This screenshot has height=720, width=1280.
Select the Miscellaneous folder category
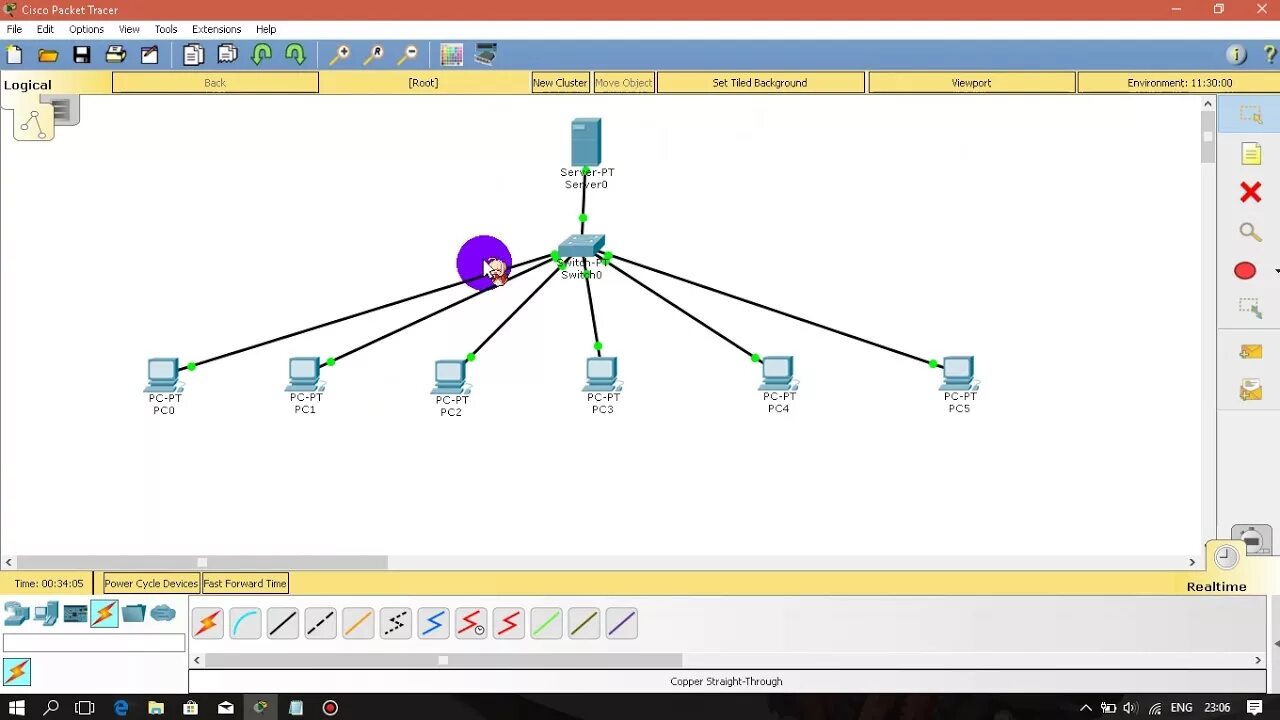(x=134, y=614)
